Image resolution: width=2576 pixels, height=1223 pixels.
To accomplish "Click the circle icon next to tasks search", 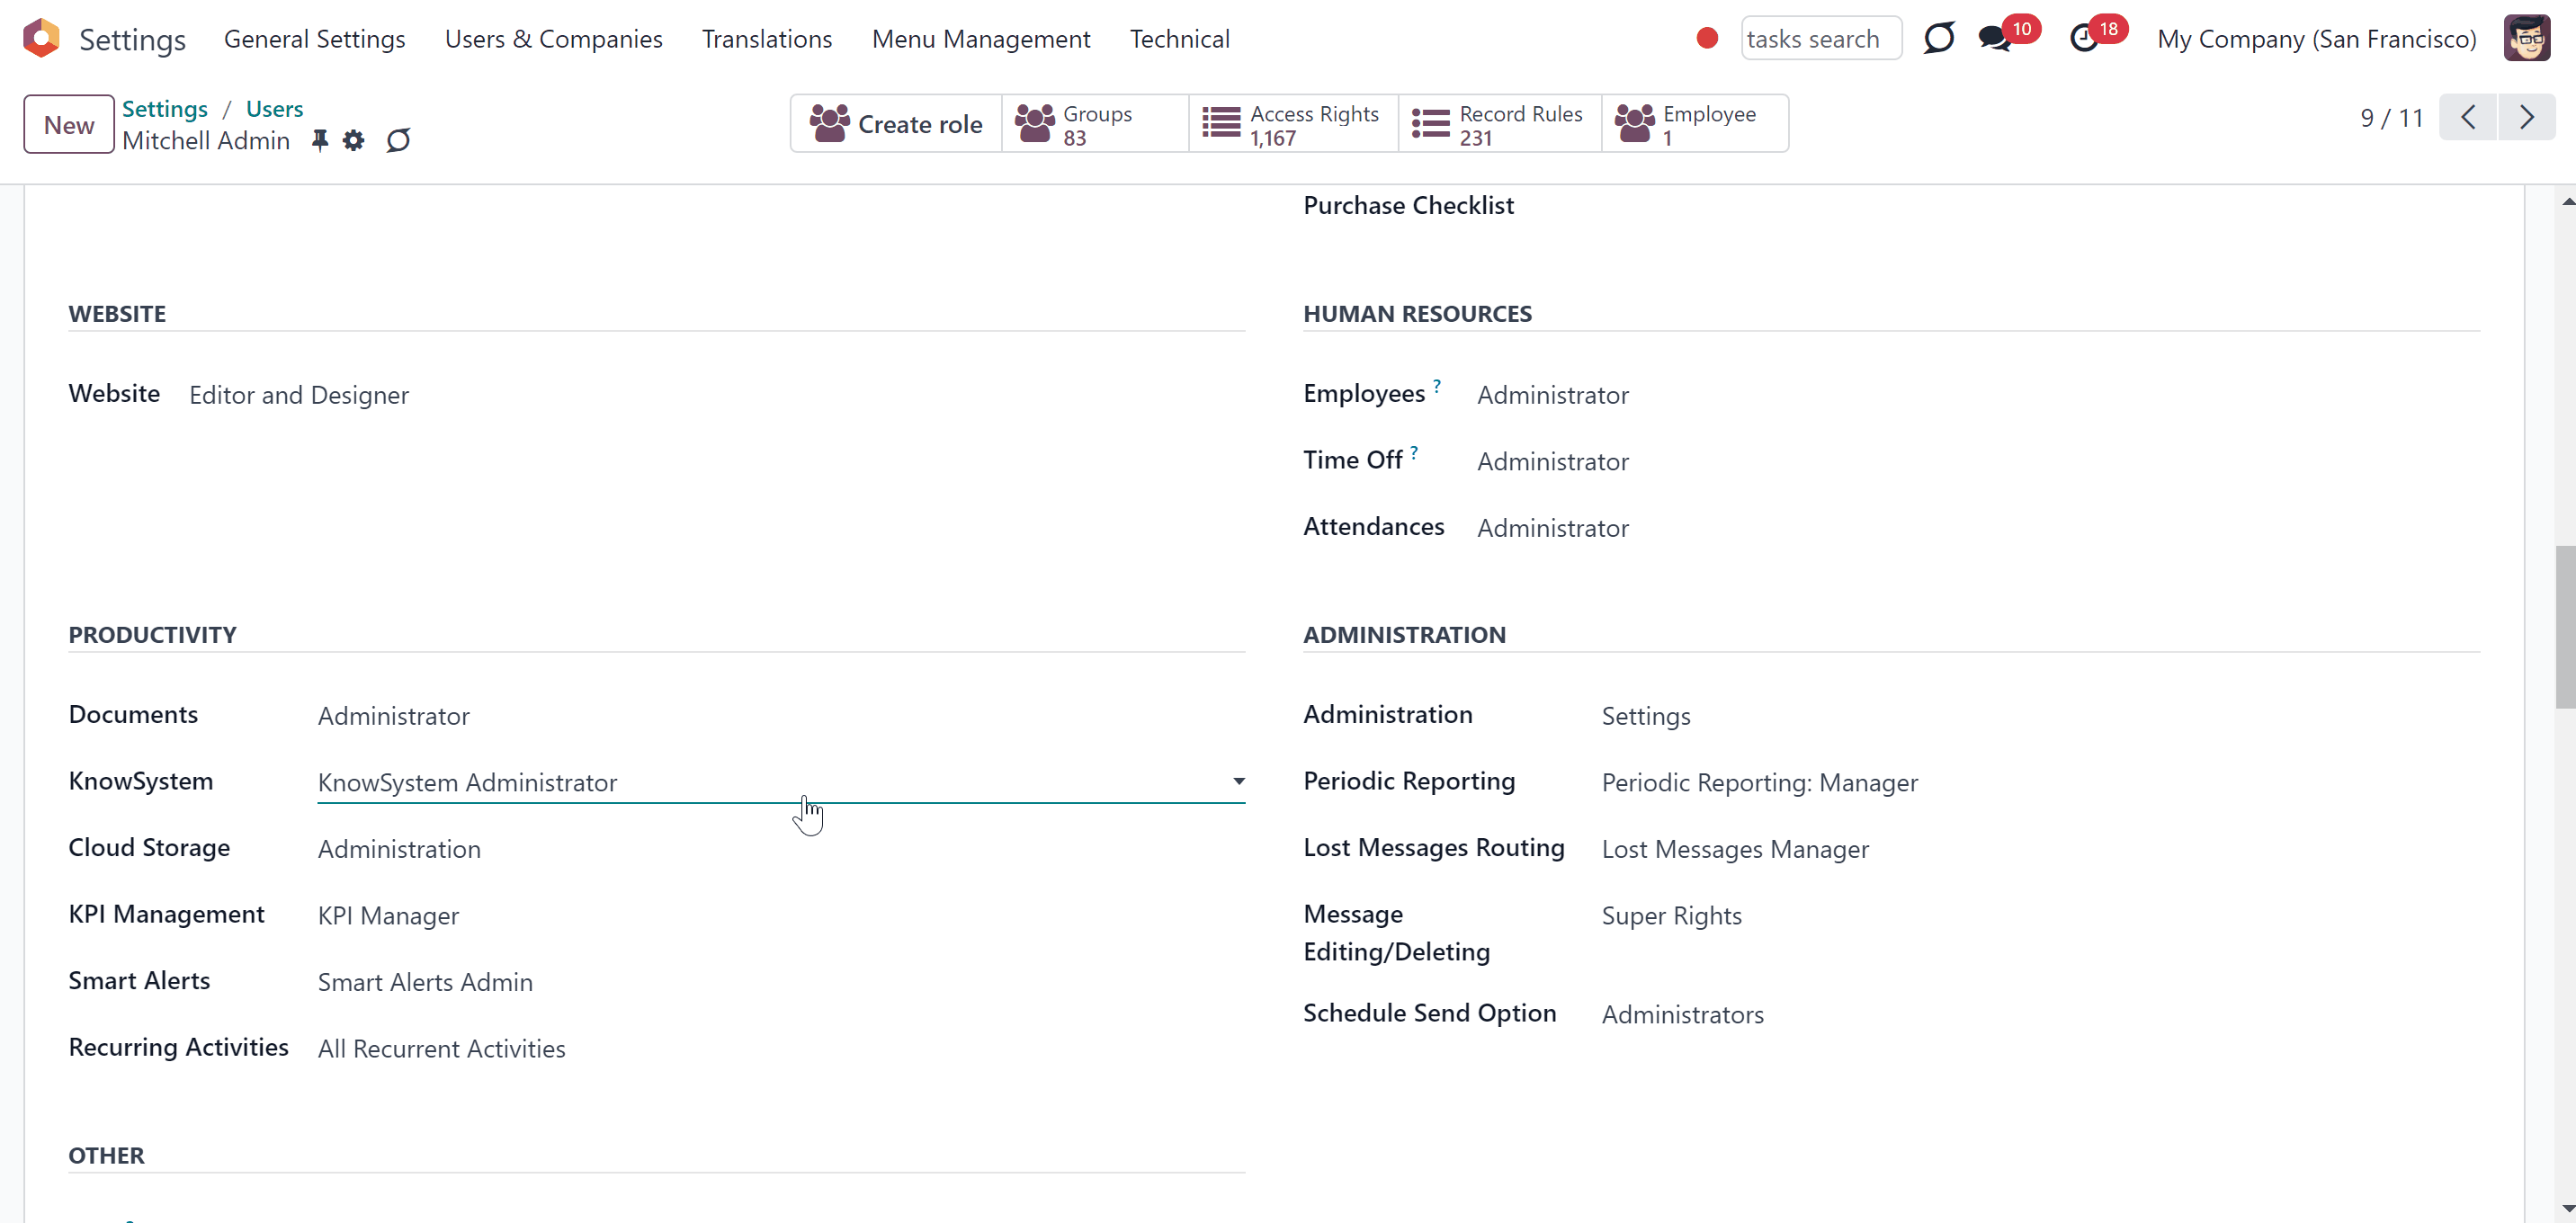I will [1939, 38].
